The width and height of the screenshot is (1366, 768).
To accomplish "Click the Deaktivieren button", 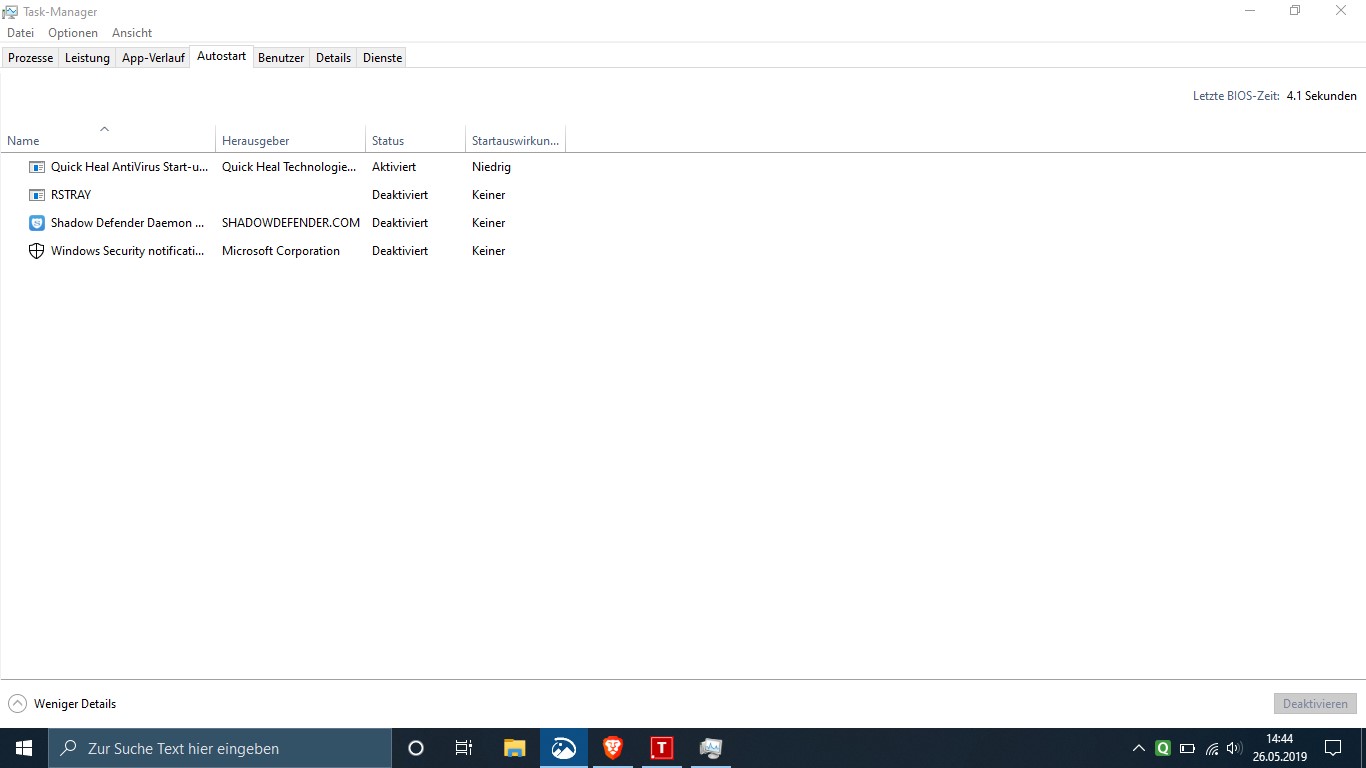I will 1315,704.
